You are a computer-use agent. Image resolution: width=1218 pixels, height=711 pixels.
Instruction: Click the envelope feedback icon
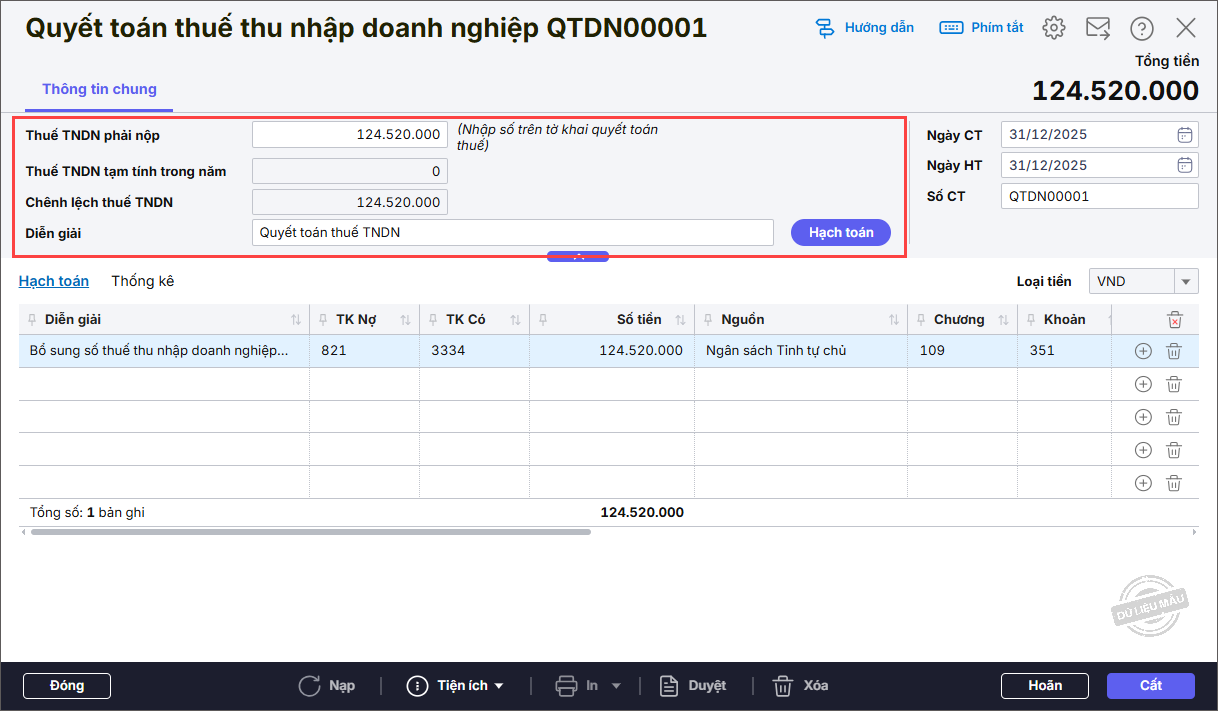click(1098, 28)
